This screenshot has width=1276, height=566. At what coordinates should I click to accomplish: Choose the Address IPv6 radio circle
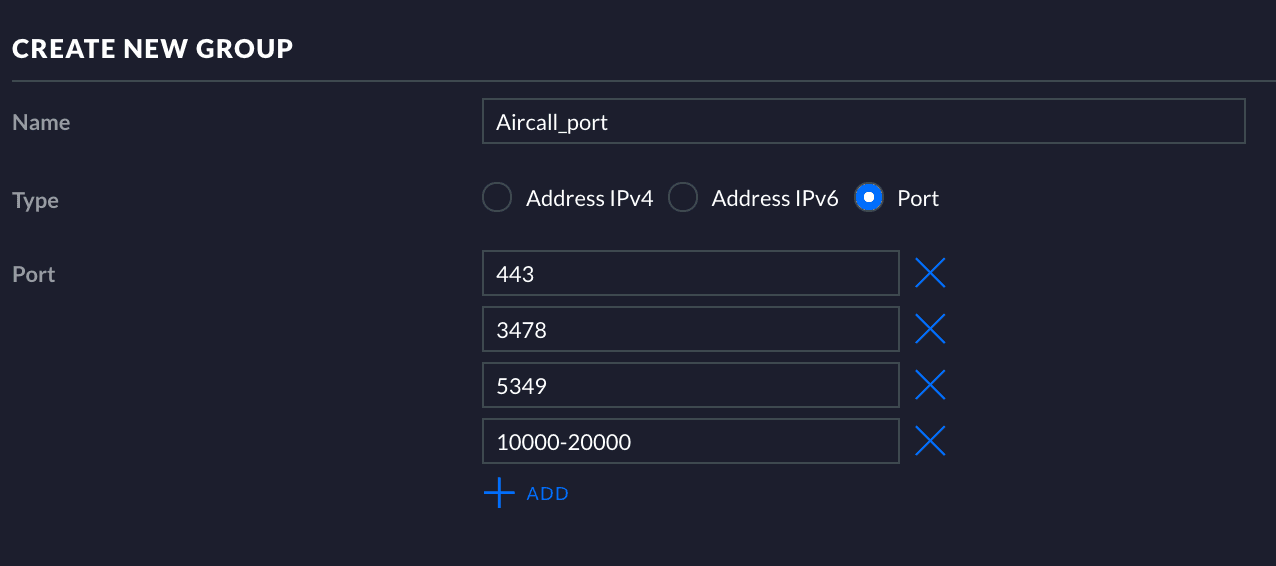pos(683,198)
